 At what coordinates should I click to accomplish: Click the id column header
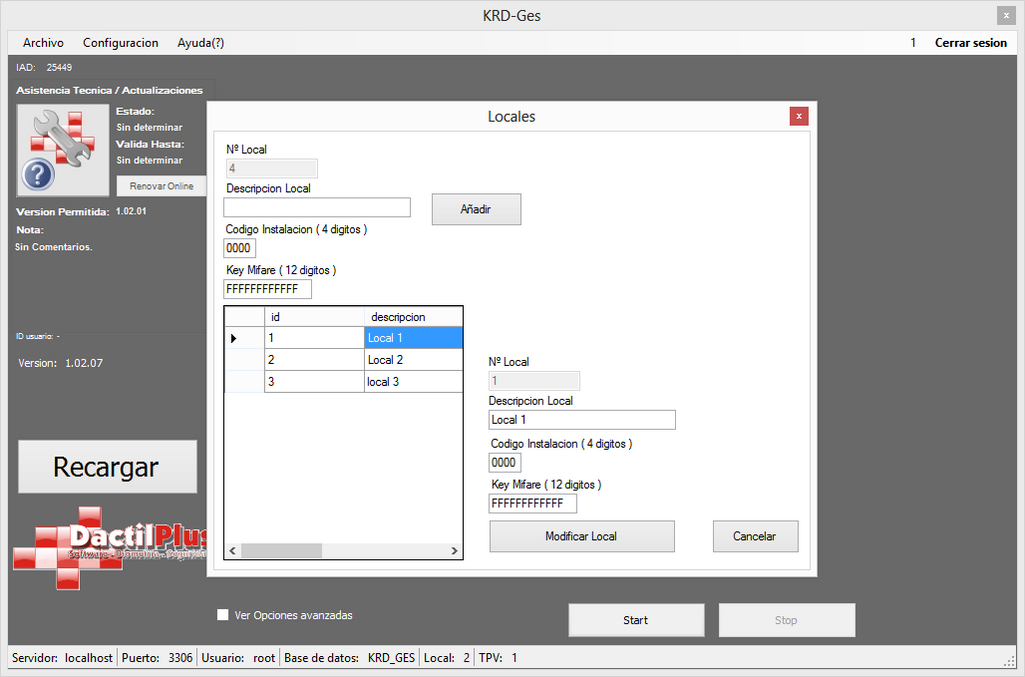[x=314, y=317]
